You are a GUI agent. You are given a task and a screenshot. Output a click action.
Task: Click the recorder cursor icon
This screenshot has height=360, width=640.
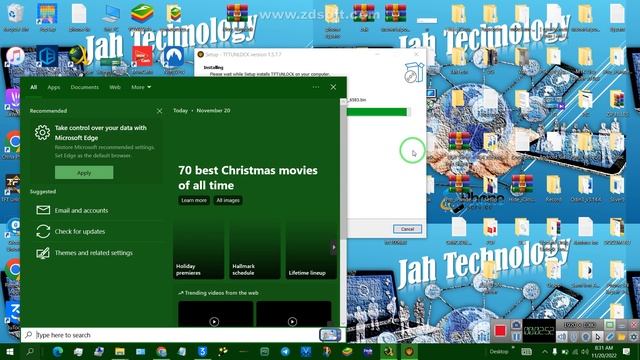(598, 337)
